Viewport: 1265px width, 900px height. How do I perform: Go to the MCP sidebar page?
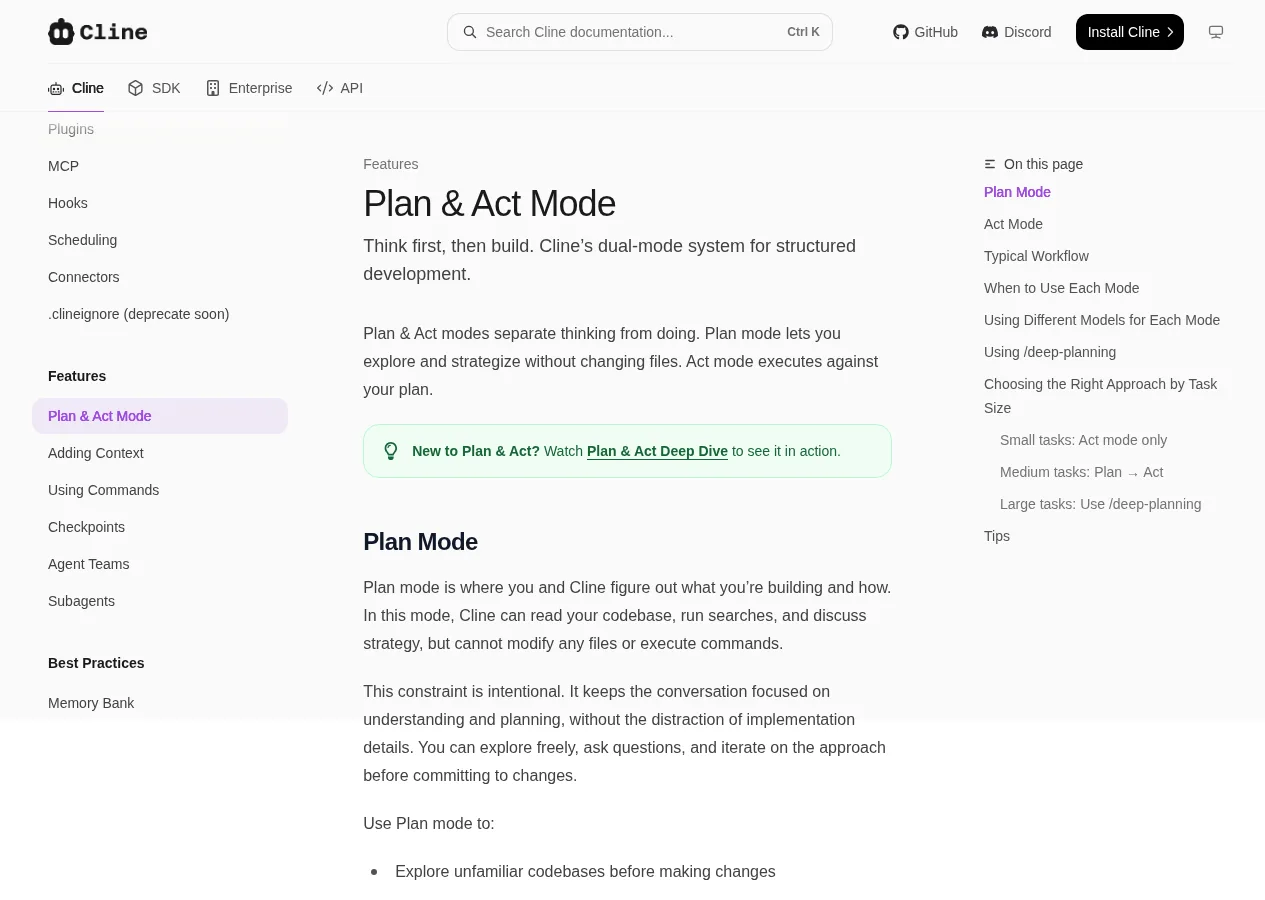(63, 166)
